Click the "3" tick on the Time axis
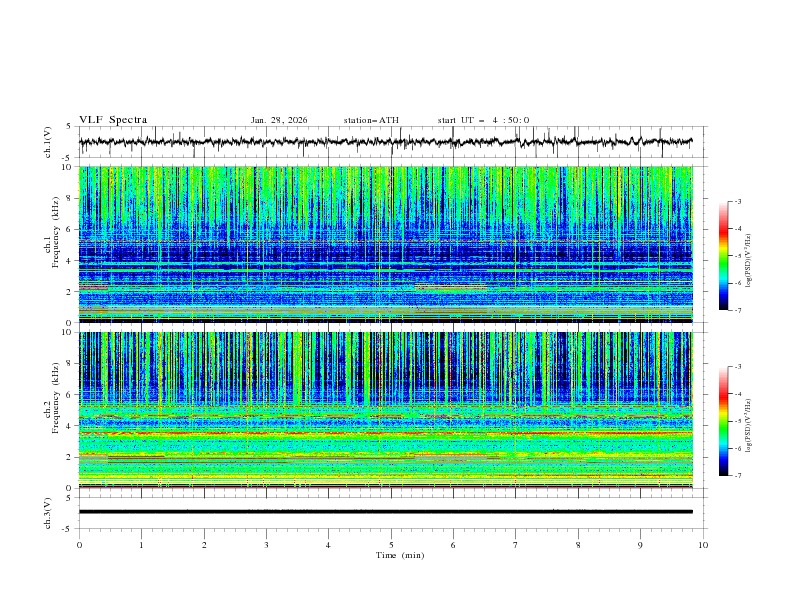 (266, 545)
